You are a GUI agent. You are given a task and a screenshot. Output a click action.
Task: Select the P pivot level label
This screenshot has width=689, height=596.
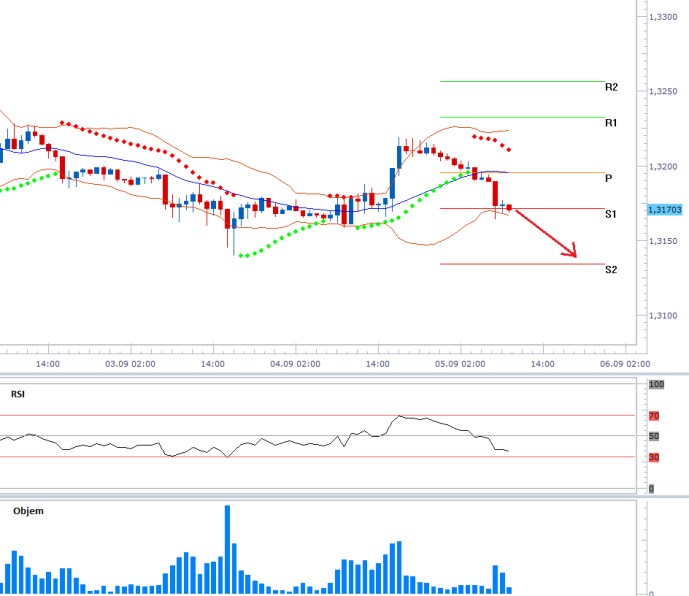click(609, 178)
